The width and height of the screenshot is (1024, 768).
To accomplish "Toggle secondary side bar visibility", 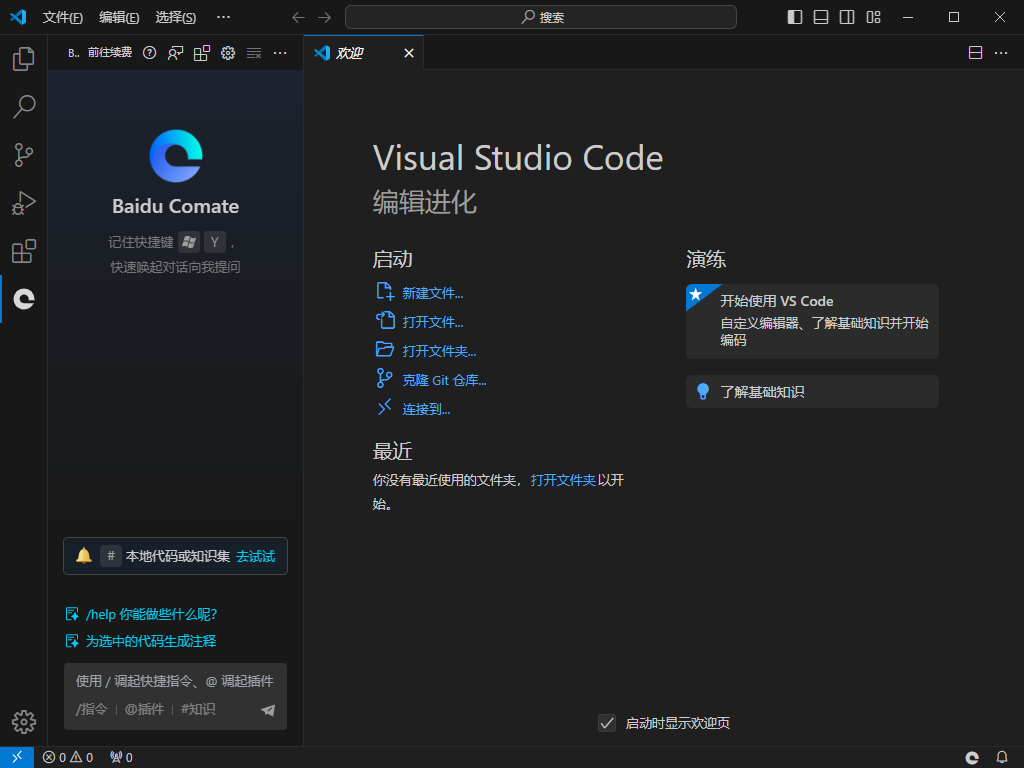I will (847, 17).
